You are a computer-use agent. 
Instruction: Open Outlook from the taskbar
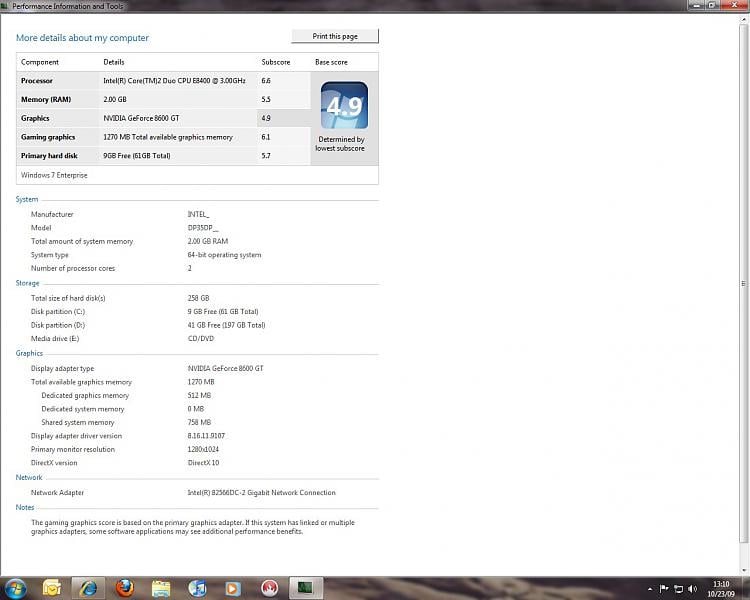pyautogui.click(x=52, y=588)
